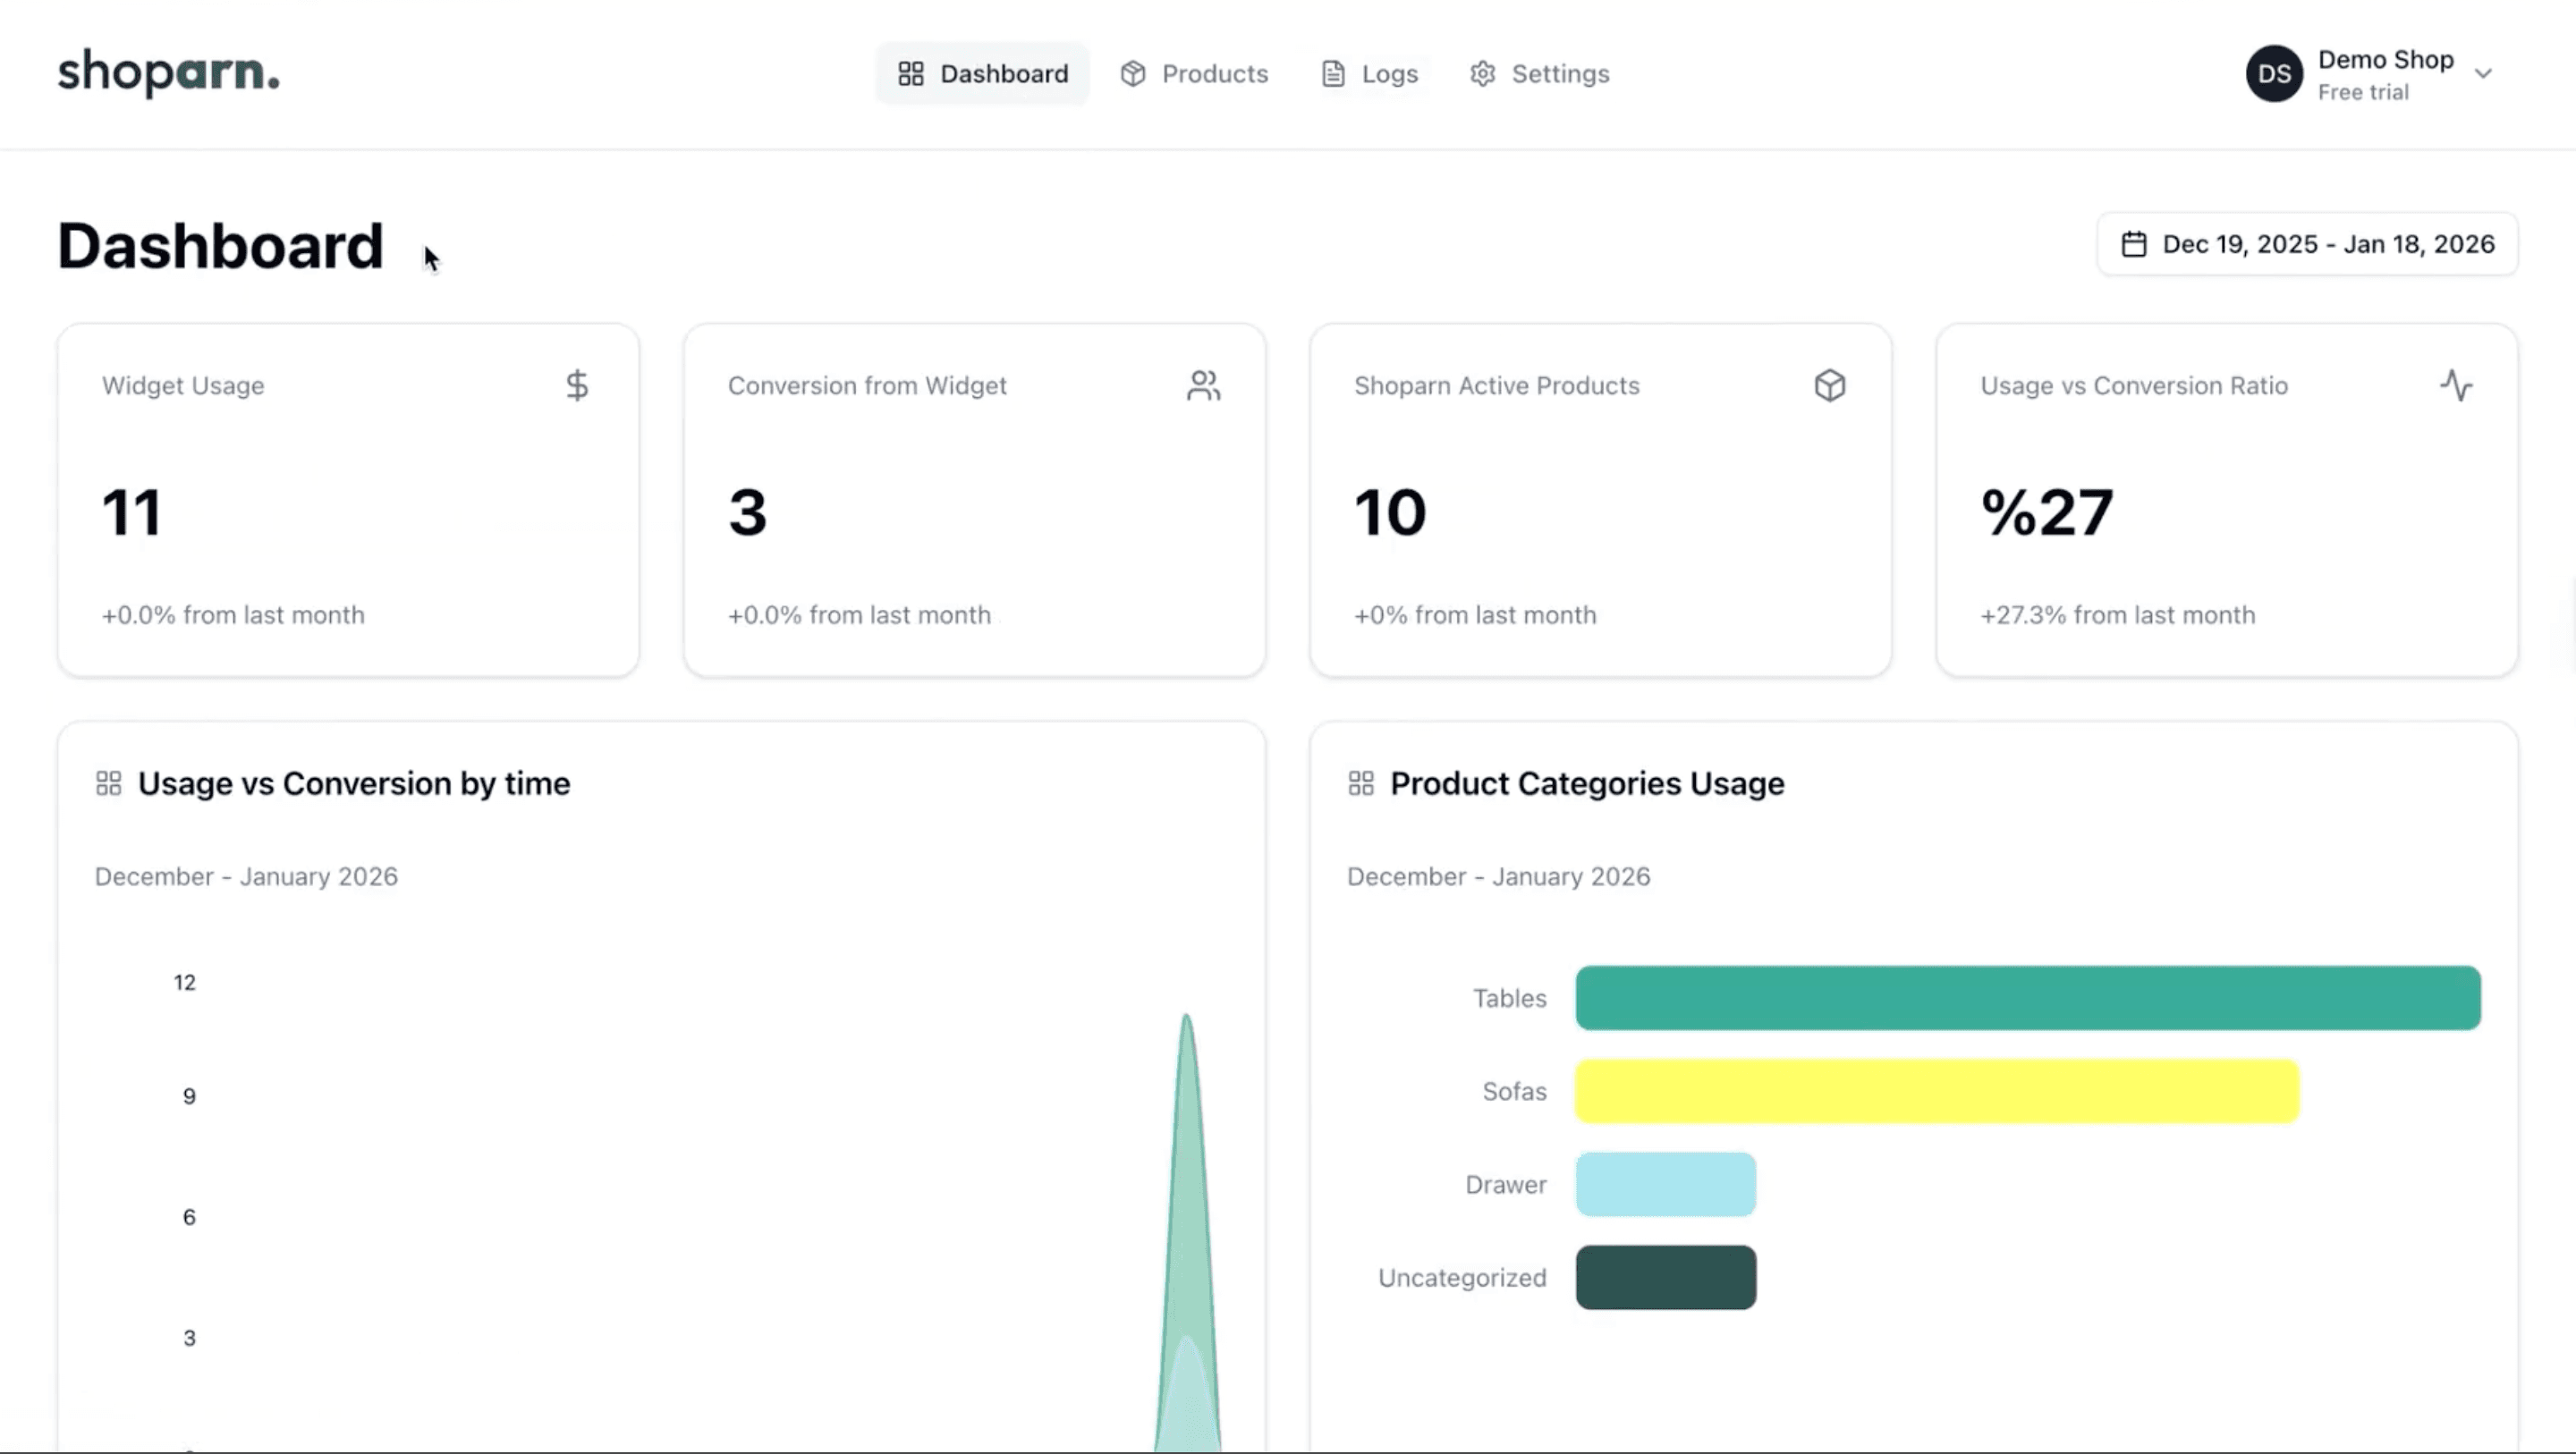The width and height of the screenshot is (2576, 1454).
Task: Click the Products box icon in the navbar
Action: tap(1132, 73)
